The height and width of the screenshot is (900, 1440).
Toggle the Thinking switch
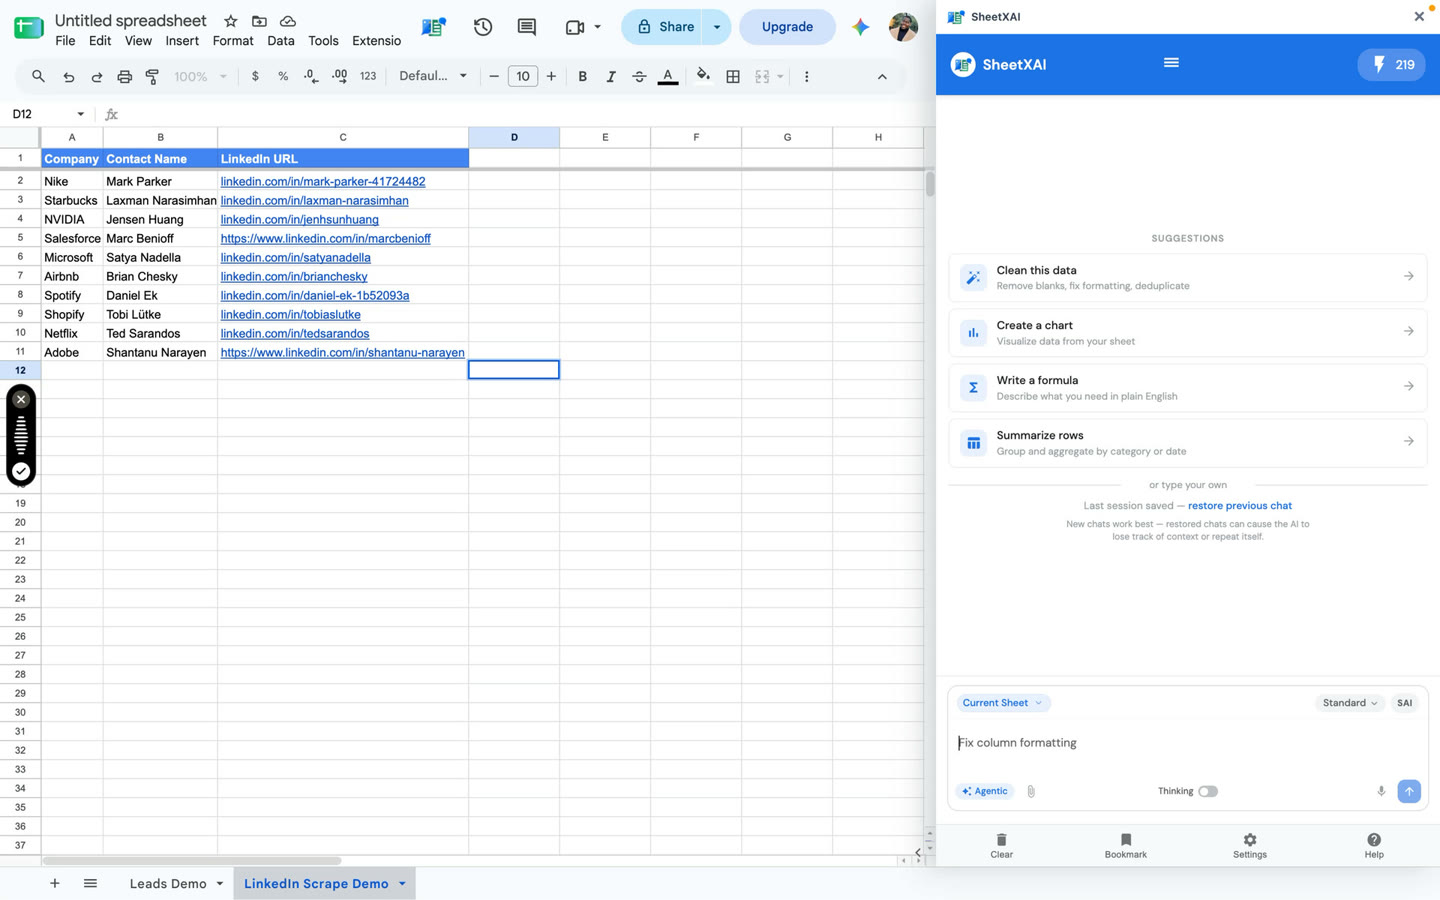(1208, 791)
